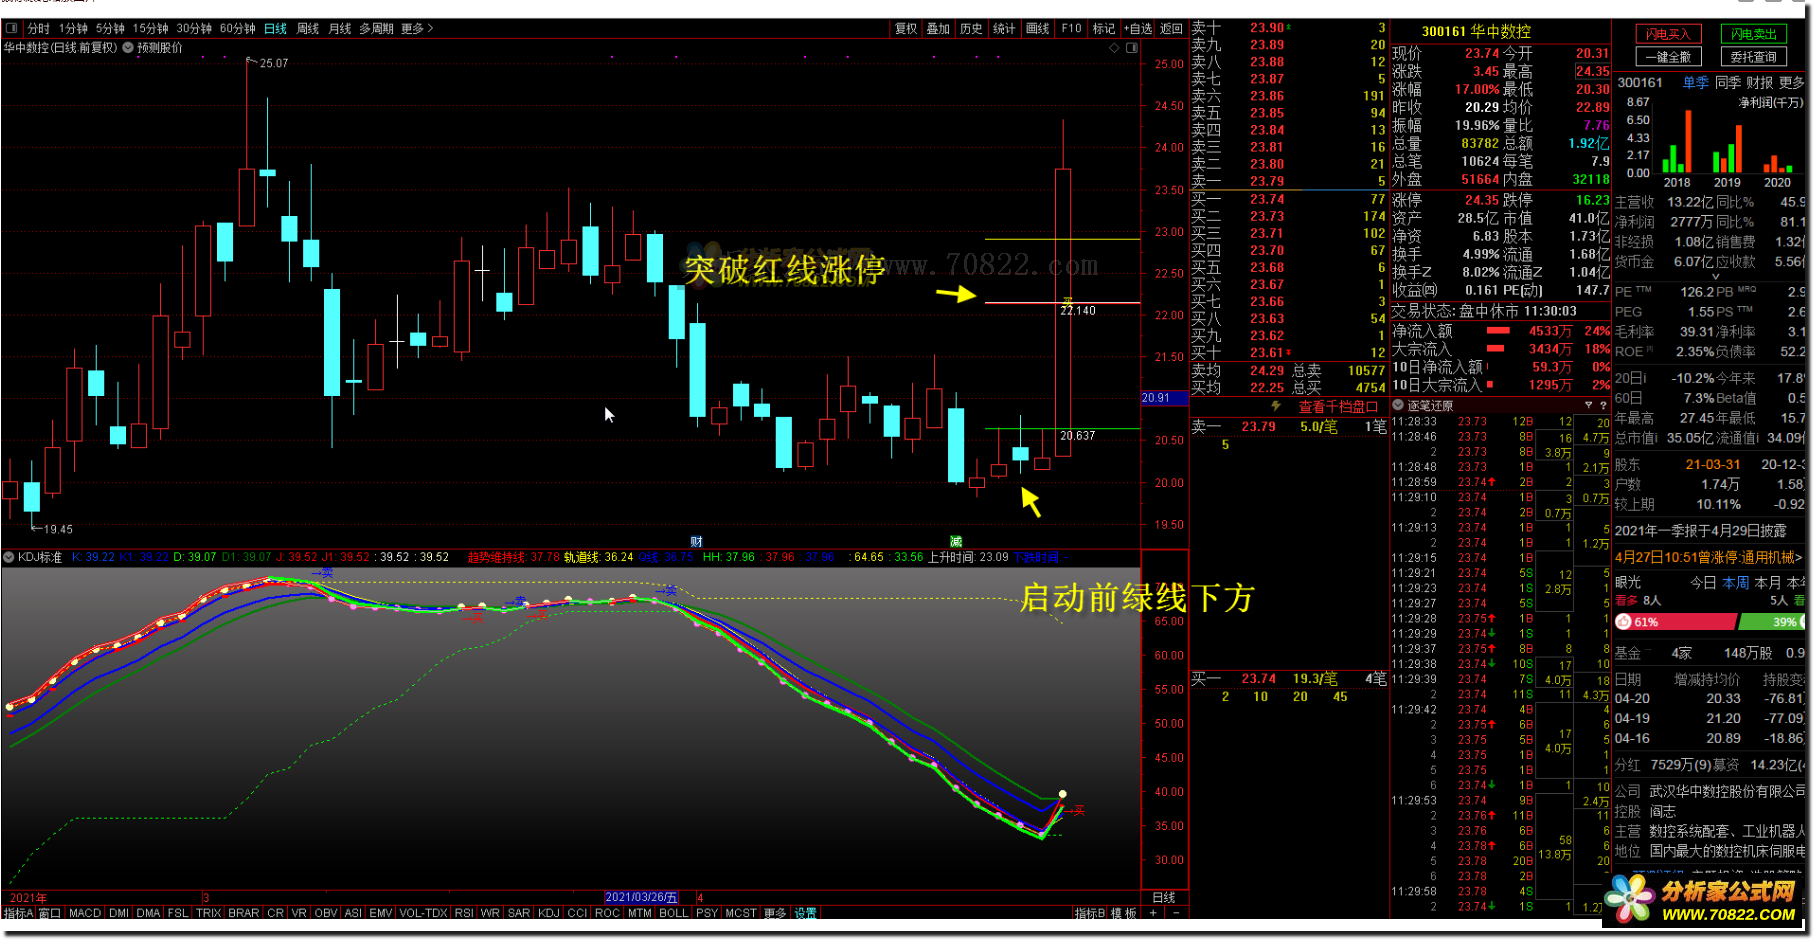Viewport: 1815px width, 940px height.
Task: Click the 财 marker on the chart
Action: click(x=697, y=542)
